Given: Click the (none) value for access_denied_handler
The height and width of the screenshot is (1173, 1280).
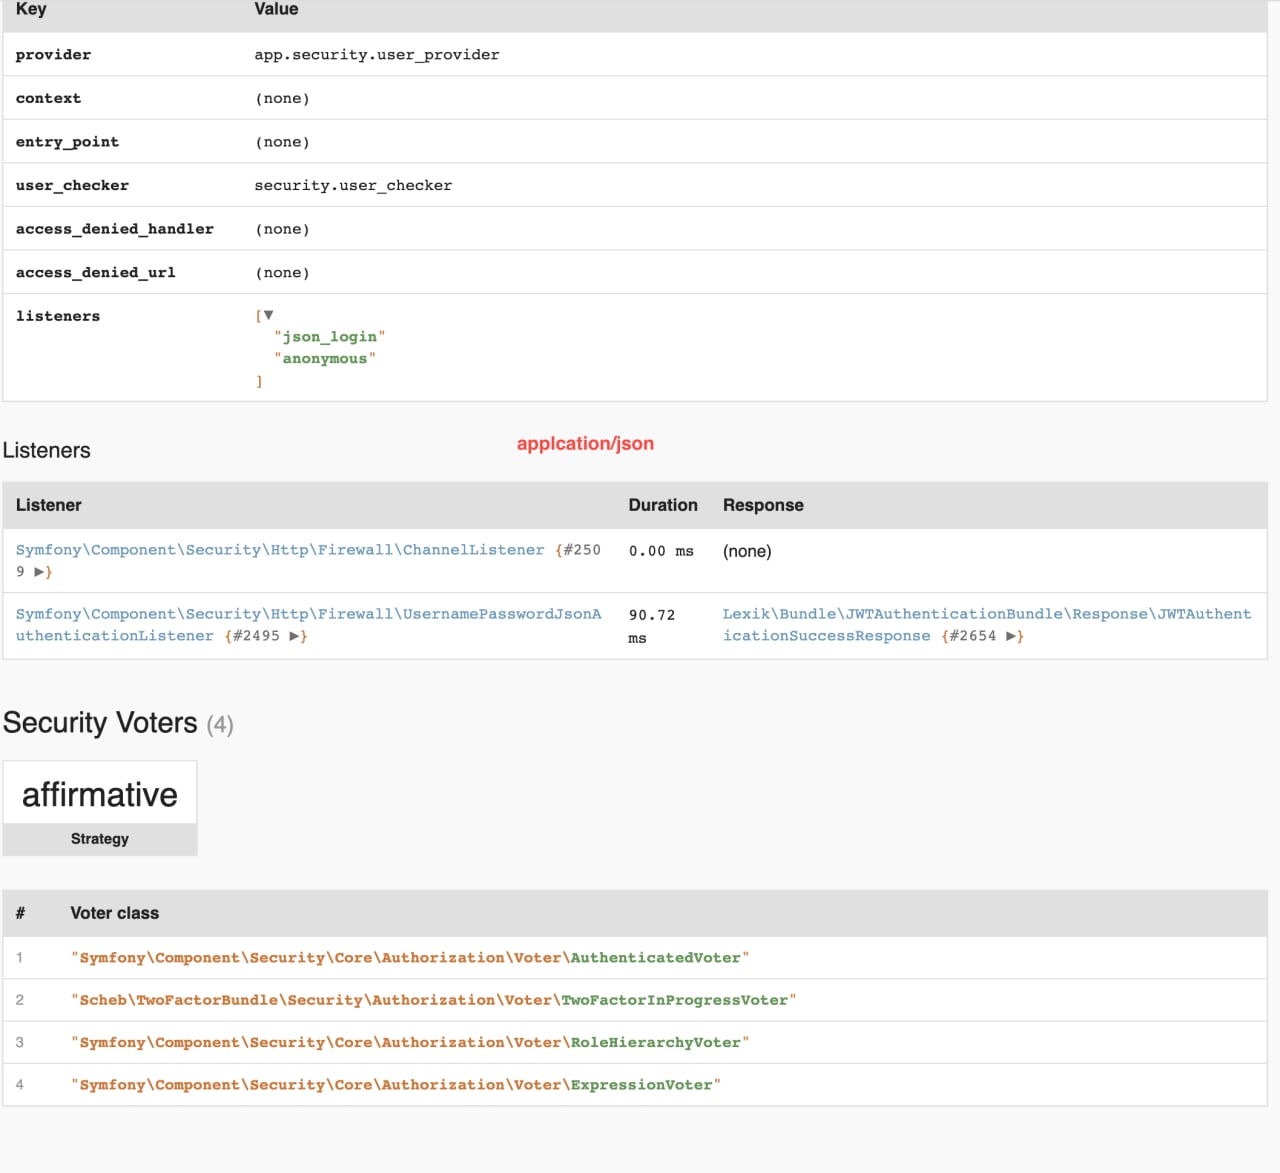Looking at the screenshot, I should pyautogui.click(x=282, y=229).
